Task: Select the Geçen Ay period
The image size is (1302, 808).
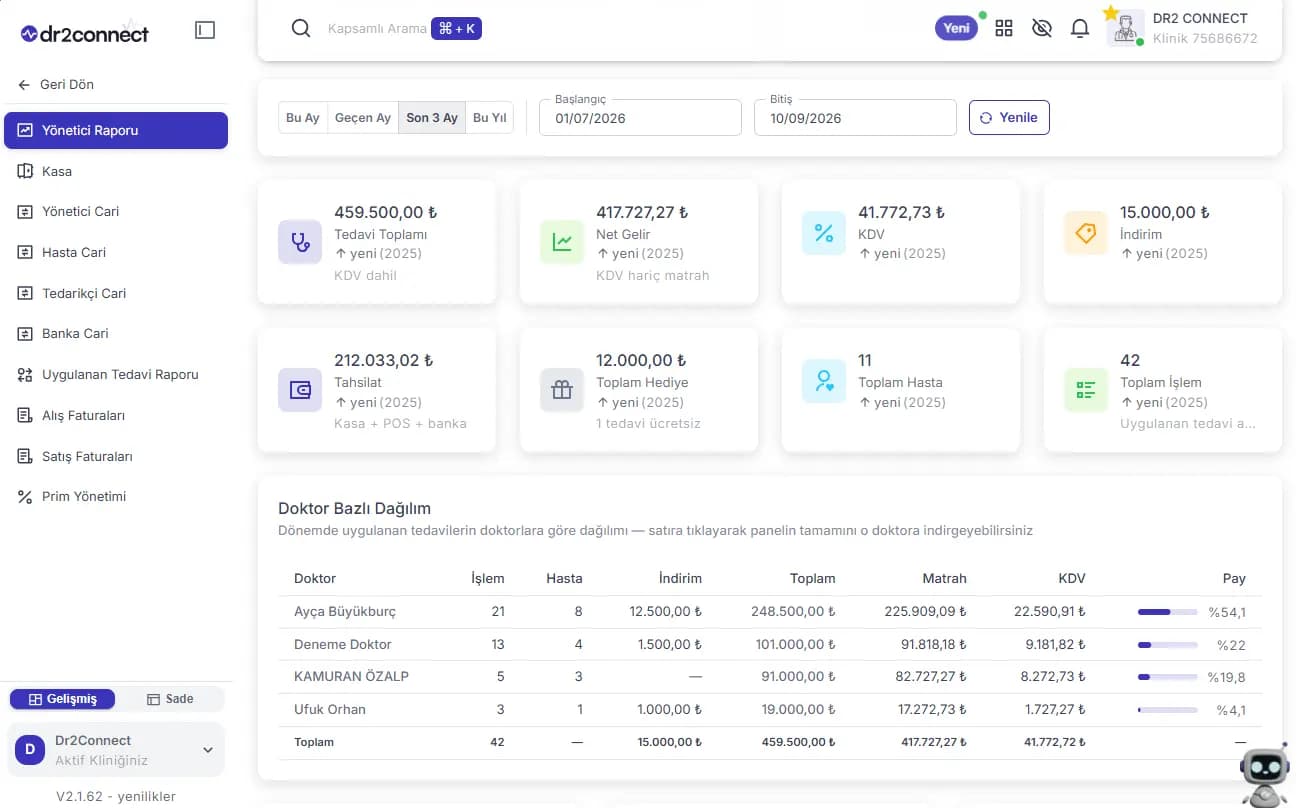Action: click(362, 118)
